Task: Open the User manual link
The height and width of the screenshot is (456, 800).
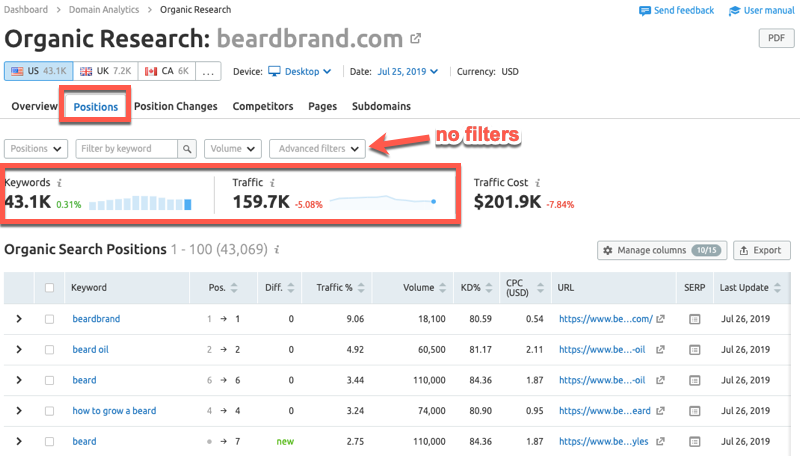Action: point(759,11)
